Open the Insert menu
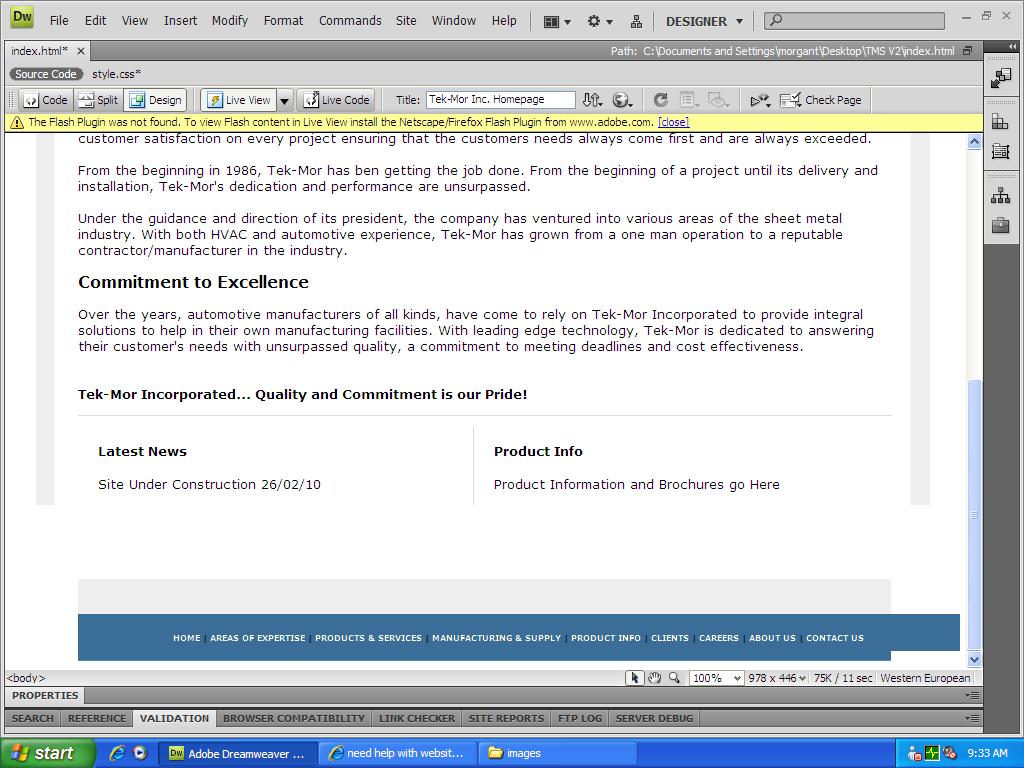This screenshot has width=1024, height=768. [180, 21]
